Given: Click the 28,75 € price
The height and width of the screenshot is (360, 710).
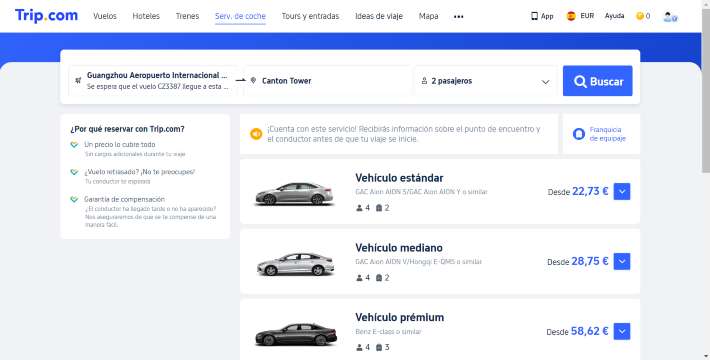Looking at the screenshot, I should tap(590, 261).
